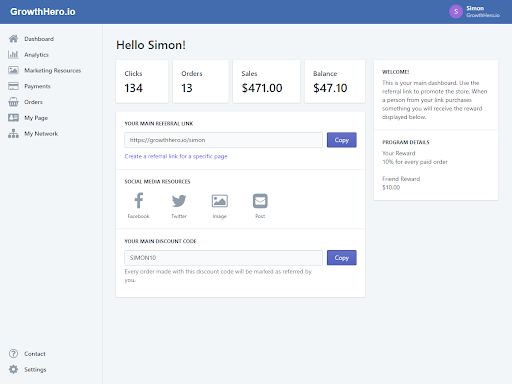Open the Dashboard menu item
The image size is (512, 384).
pos(39,39)
